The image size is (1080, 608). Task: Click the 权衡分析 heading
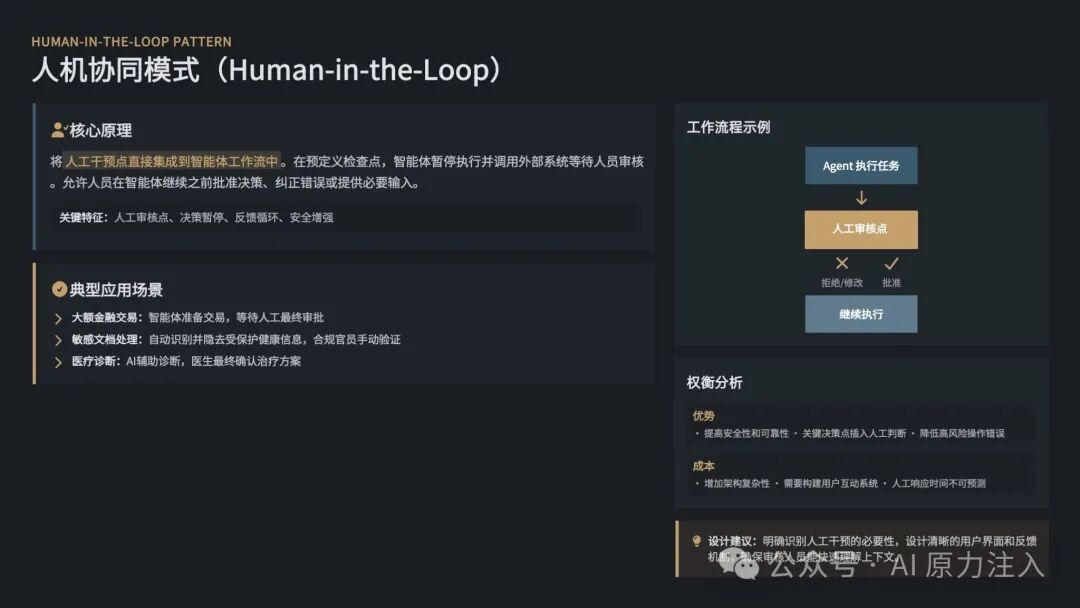coord(714,383)
